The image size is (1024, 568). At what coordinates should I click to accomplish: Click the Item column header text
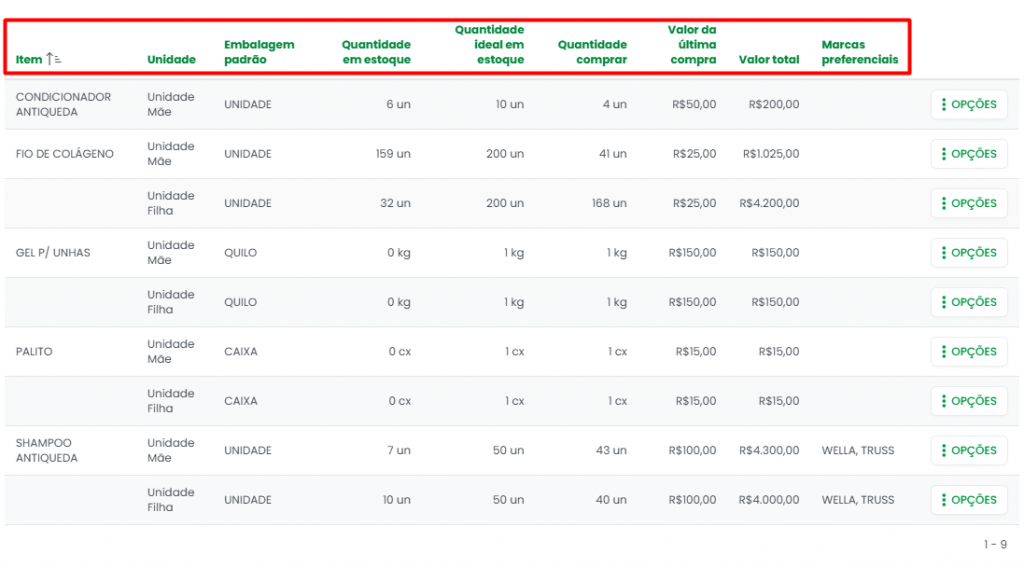tap(29, 59)
